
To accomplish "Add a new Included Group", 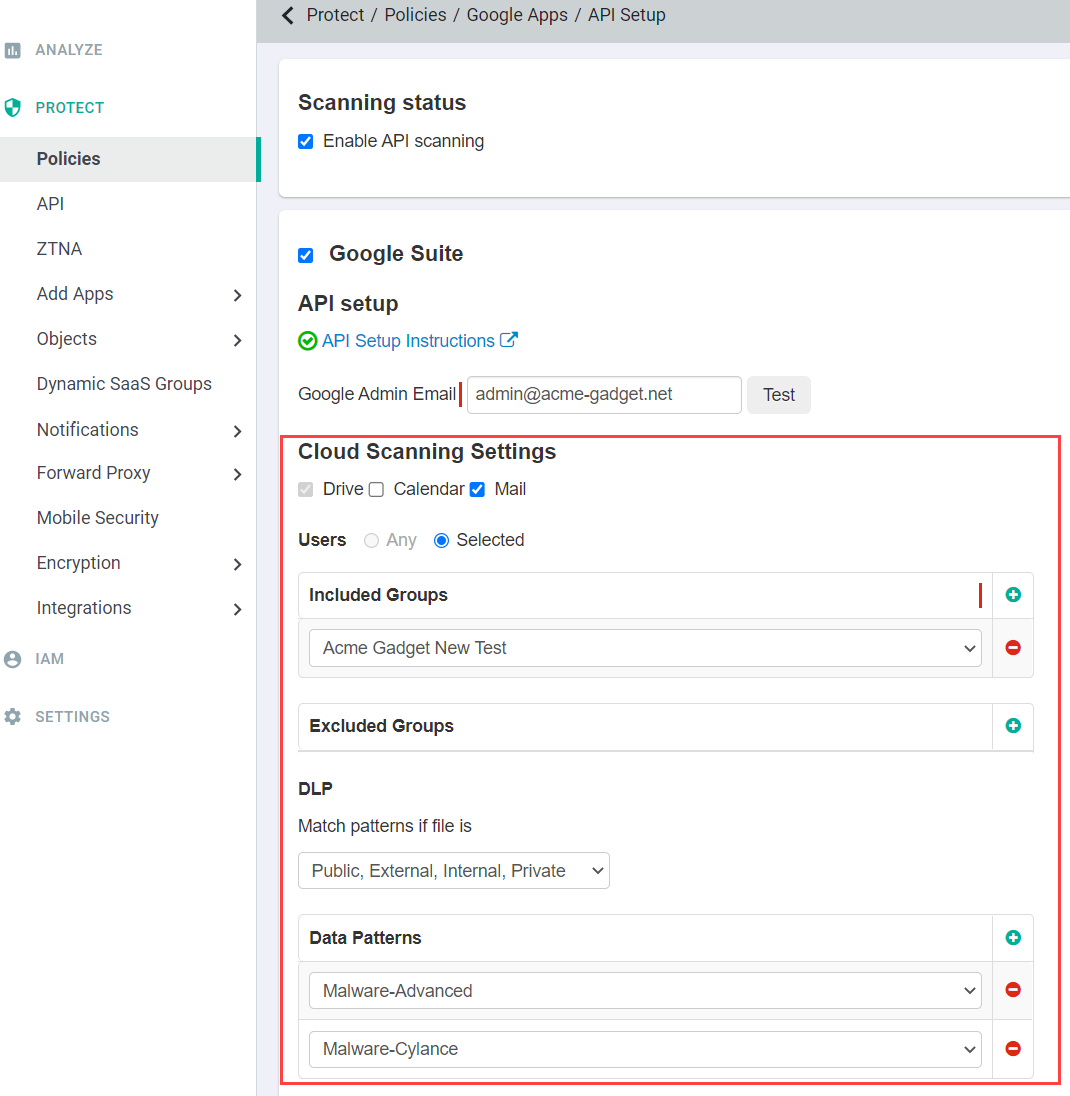I will 1013,595.
